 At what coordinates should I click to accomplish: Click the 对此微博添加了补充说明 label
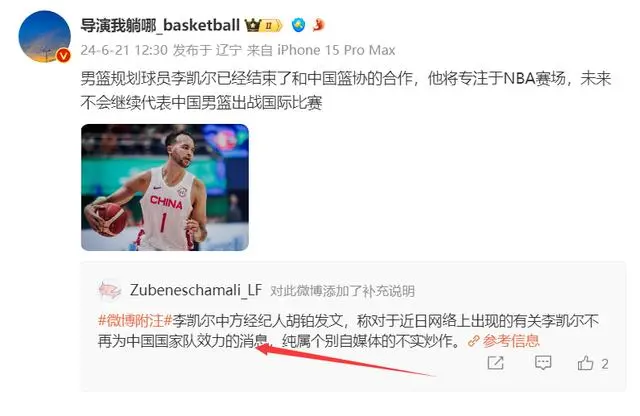pos(342,291)
